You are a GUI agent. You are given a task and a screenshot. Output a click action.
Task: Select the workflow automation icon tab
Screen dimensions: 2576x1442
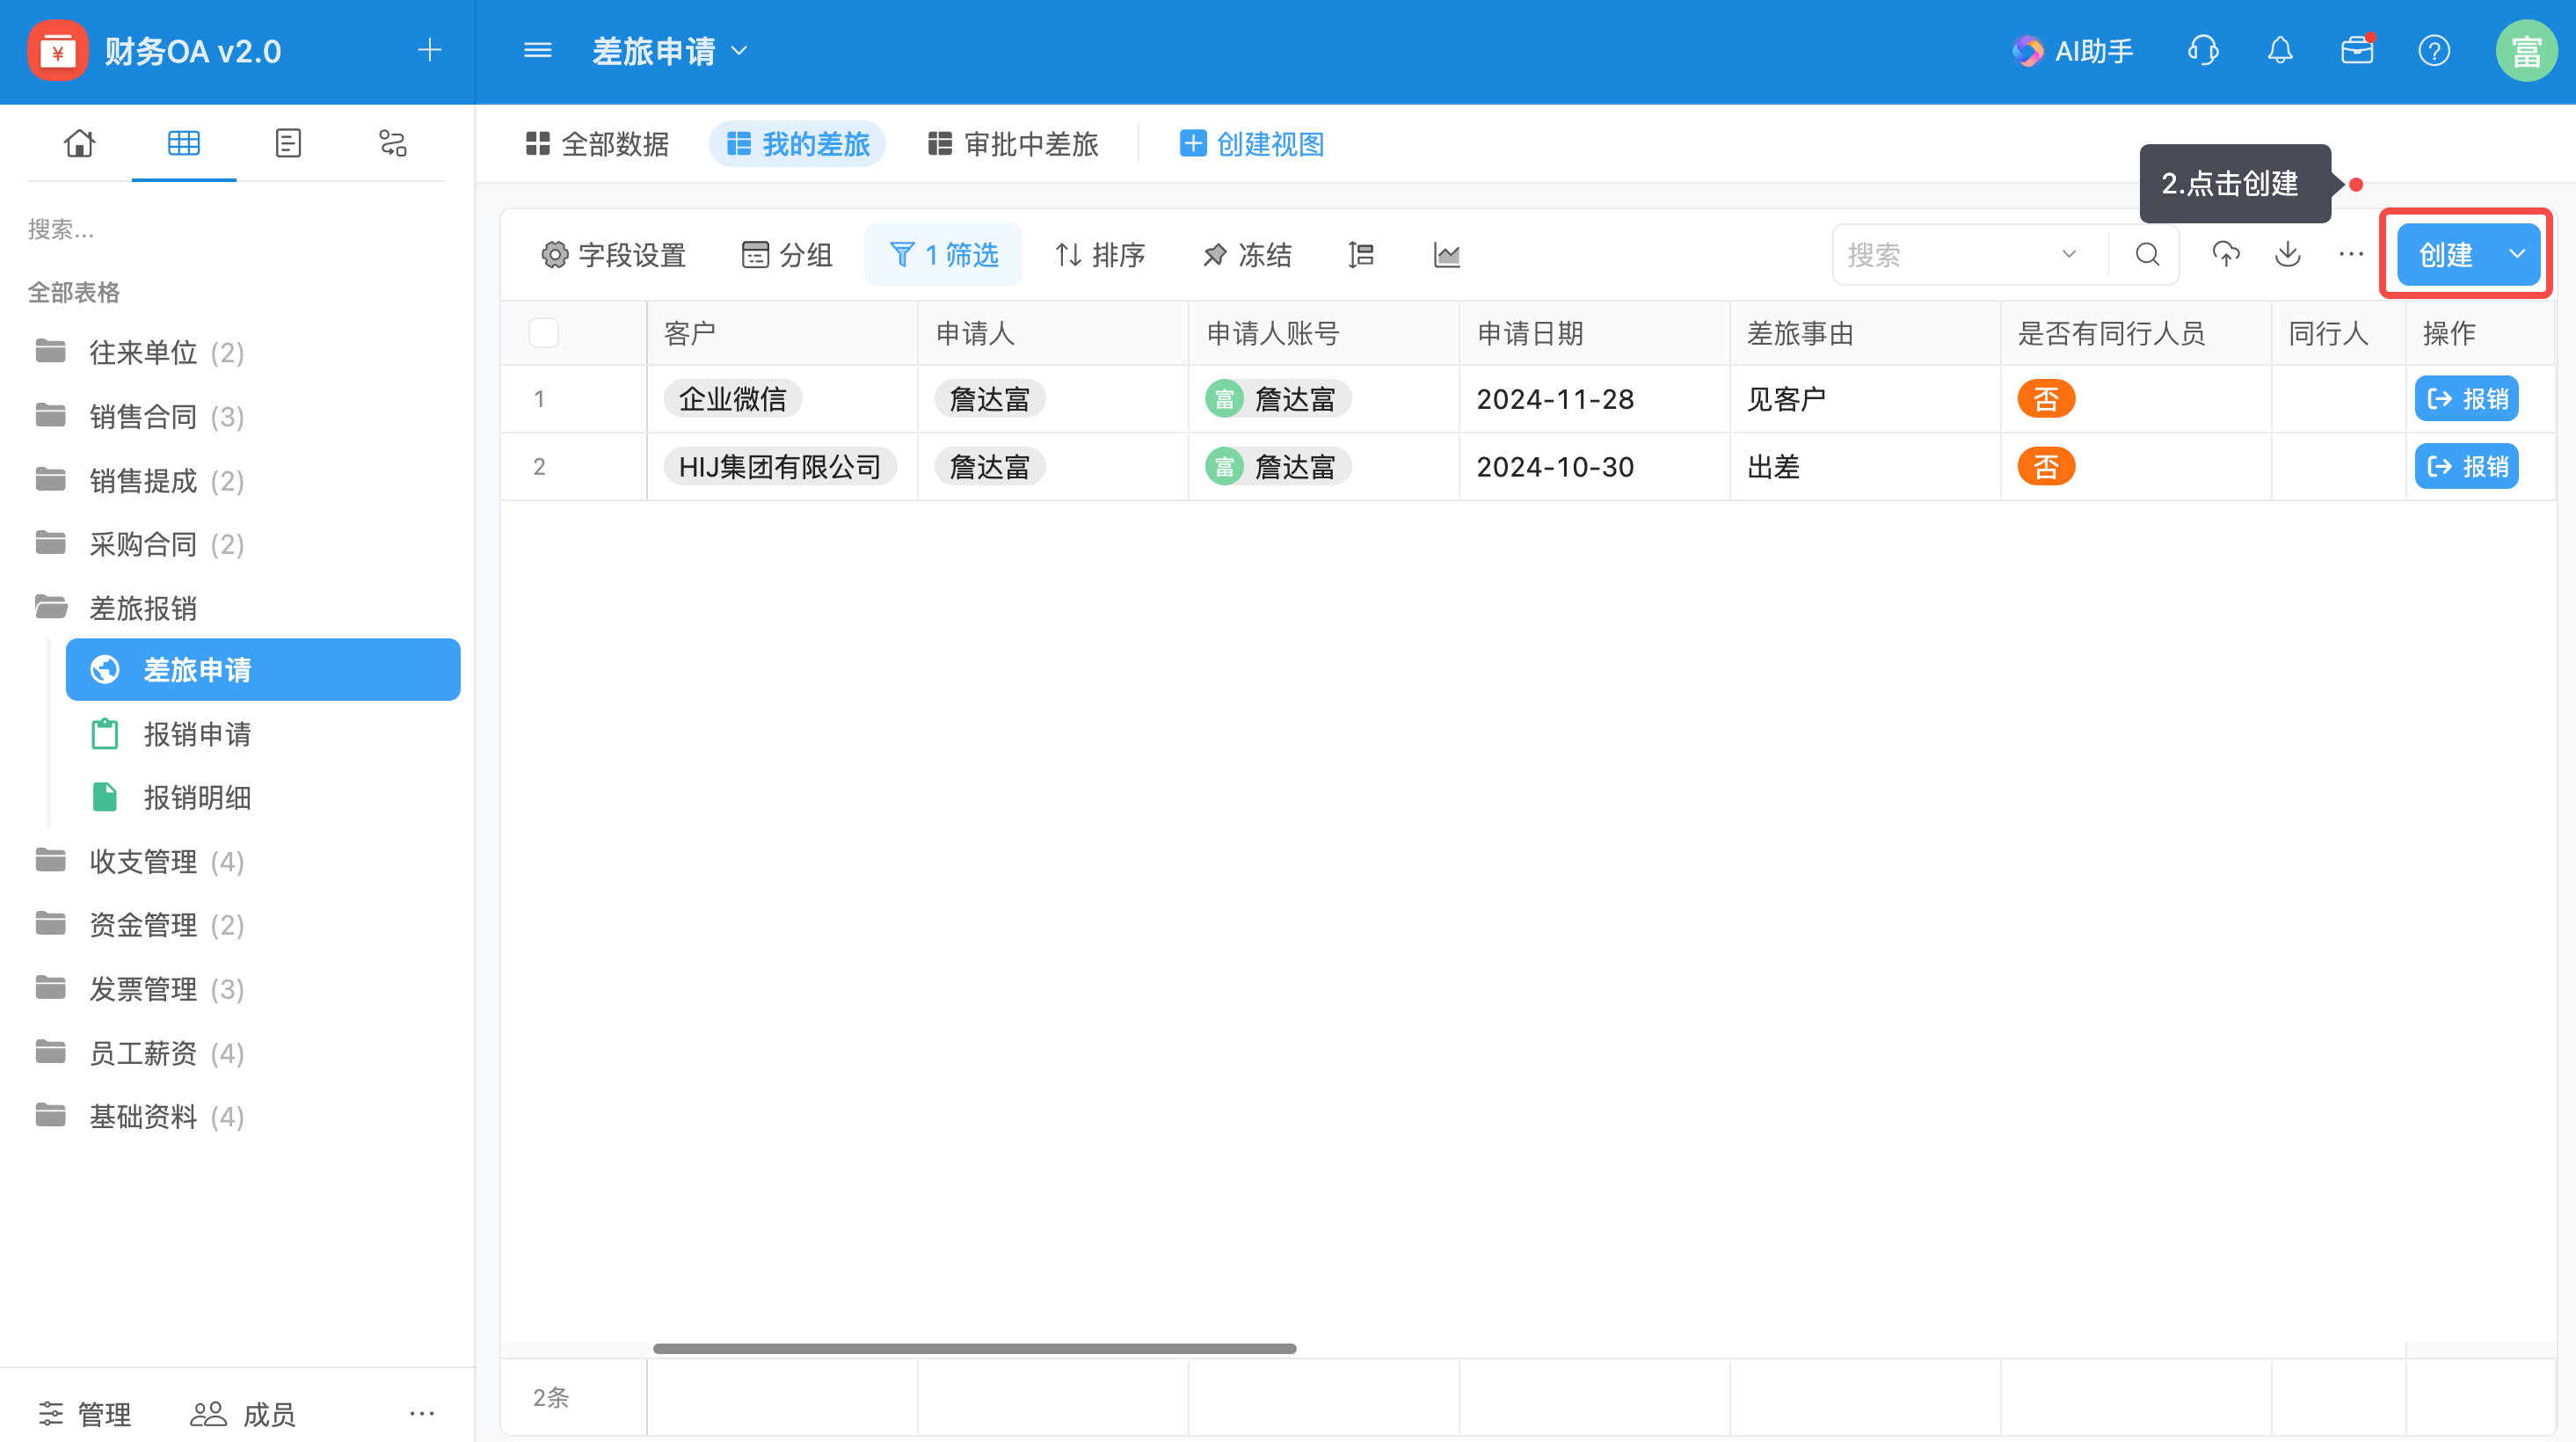(x=393, y=143)
